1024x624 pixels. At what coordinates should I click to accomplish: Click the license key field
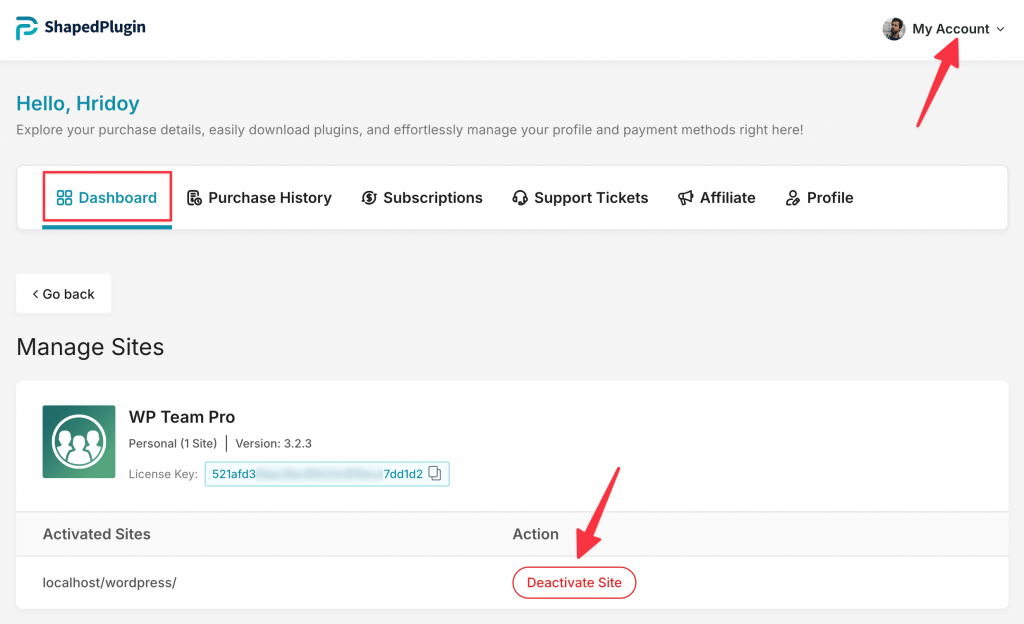[x=327, y=474]
